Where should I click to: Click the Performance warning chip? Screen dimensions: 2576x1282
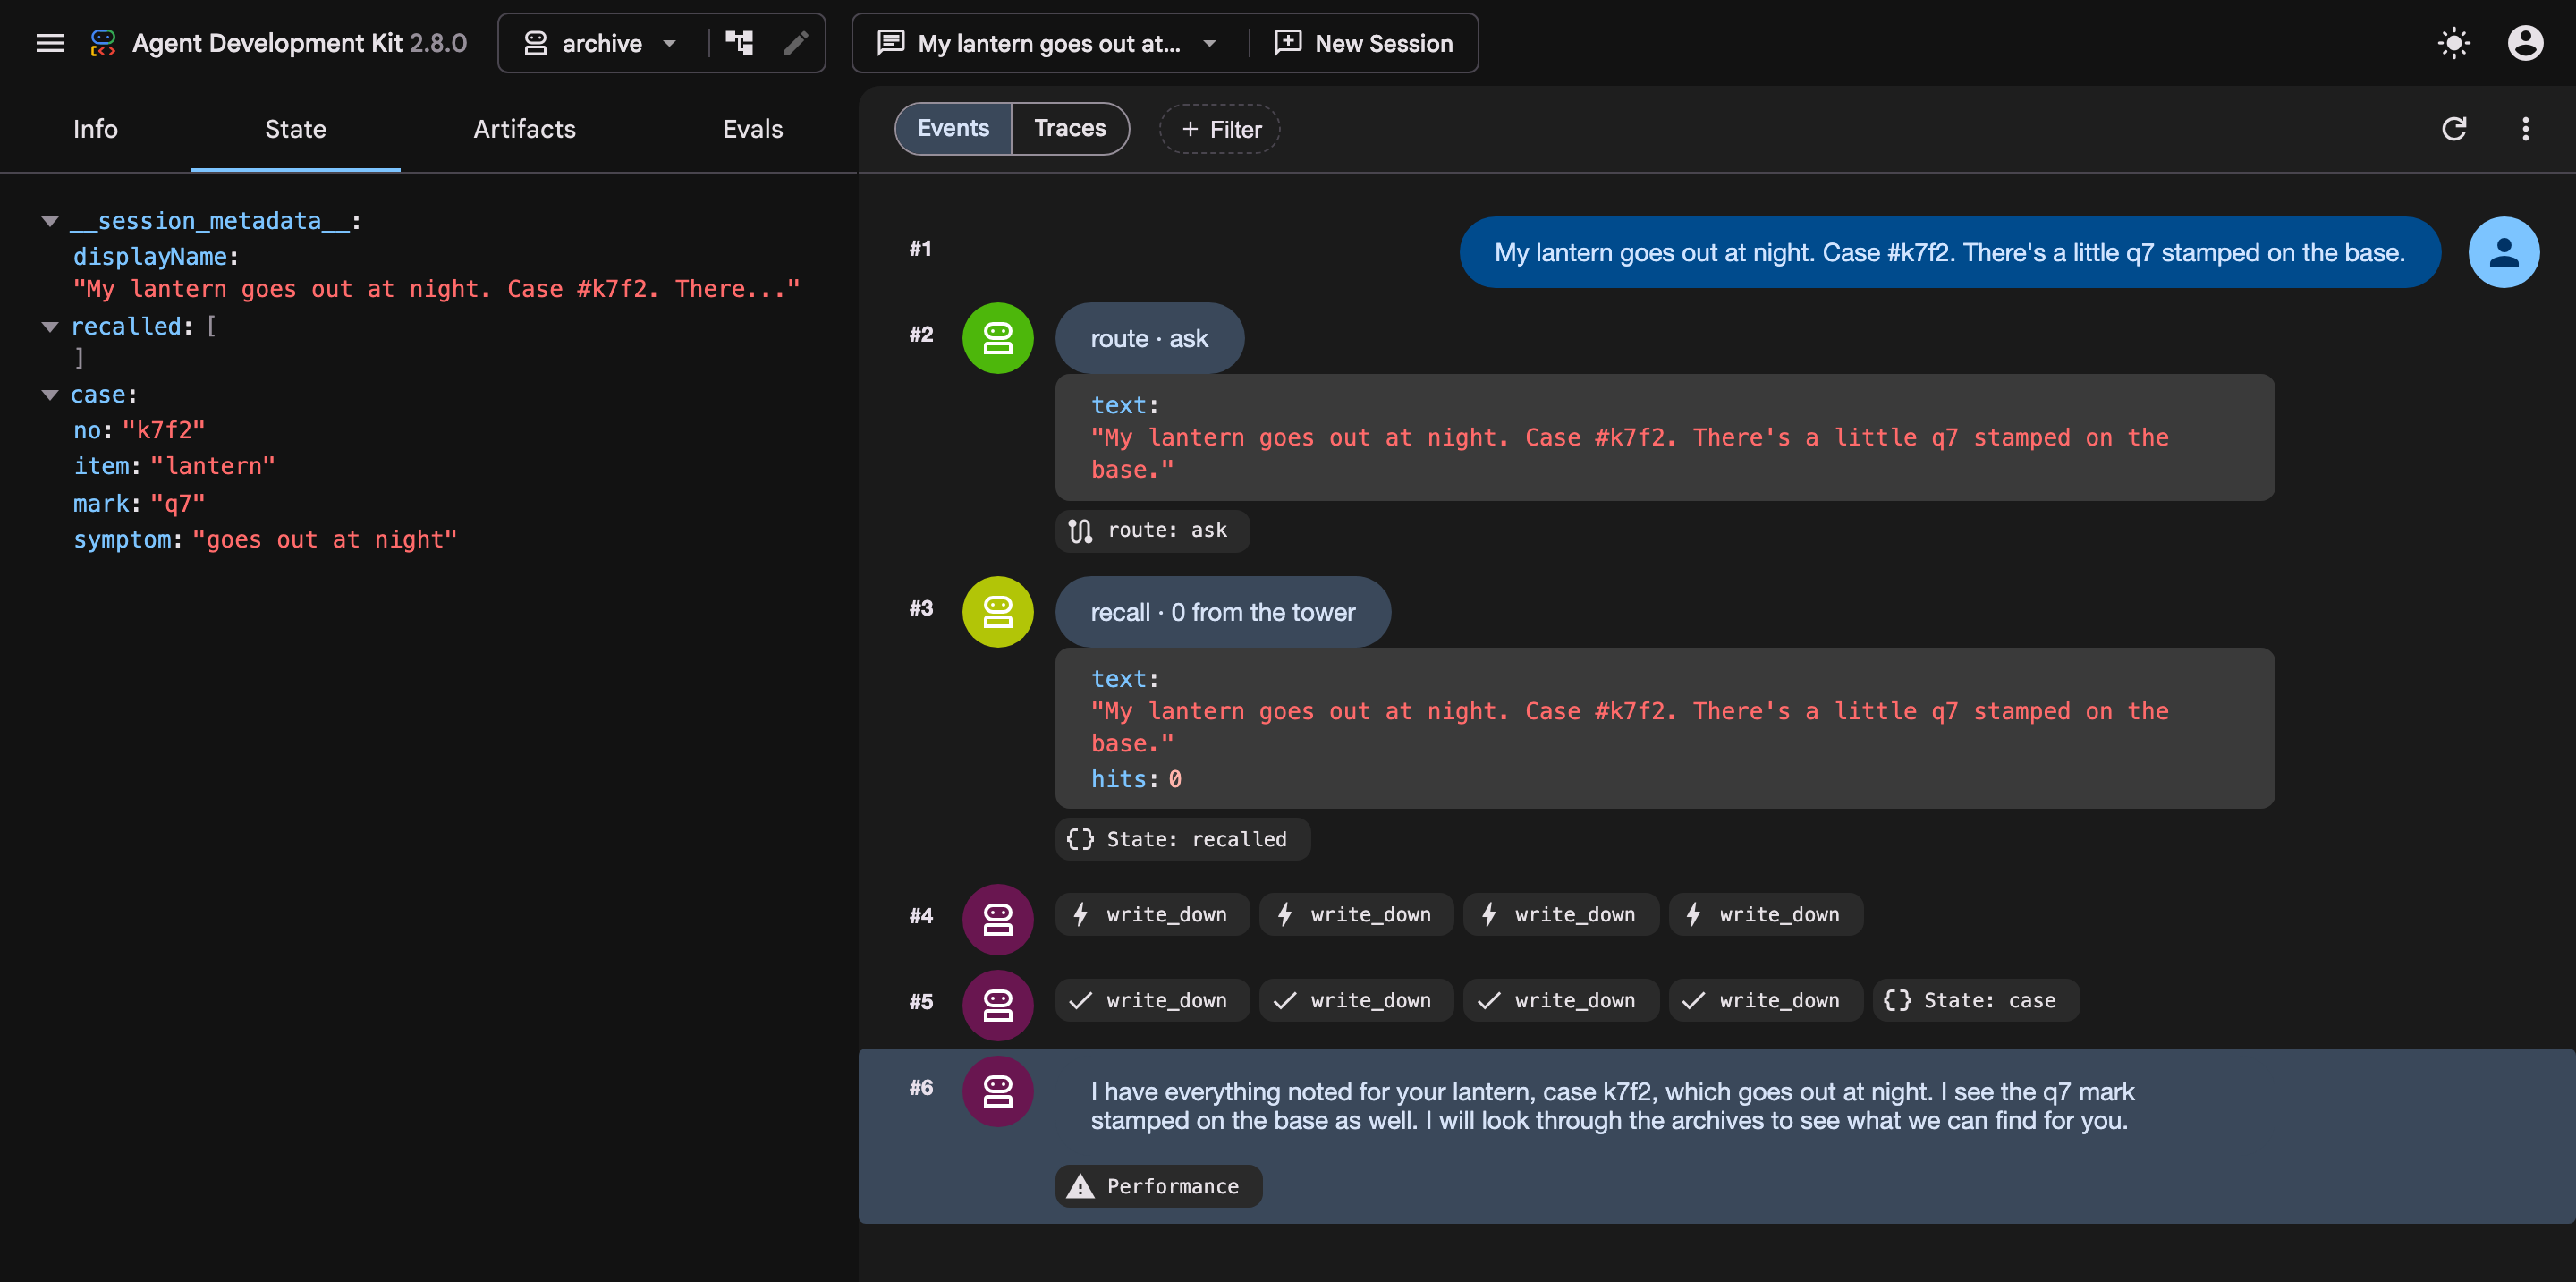[x=1158, y=1186]
